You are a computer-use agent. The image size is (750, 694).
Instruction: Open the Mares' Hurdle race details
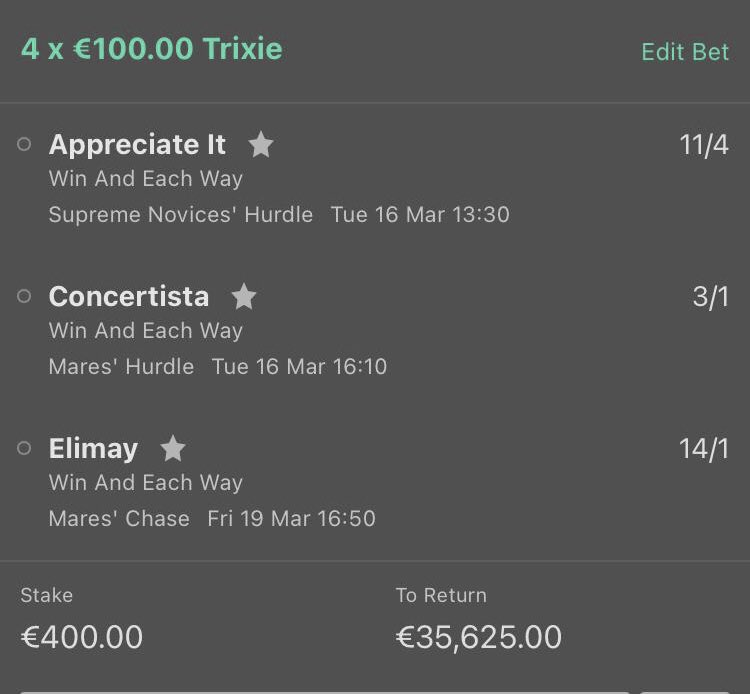click(121, 367)
